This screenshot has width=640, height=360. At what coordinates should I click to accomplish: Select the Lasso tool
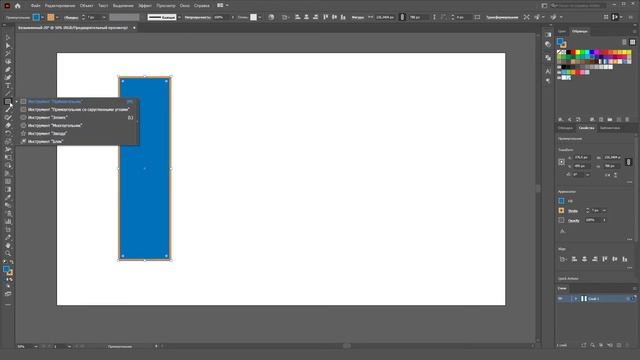pos(8,61)
